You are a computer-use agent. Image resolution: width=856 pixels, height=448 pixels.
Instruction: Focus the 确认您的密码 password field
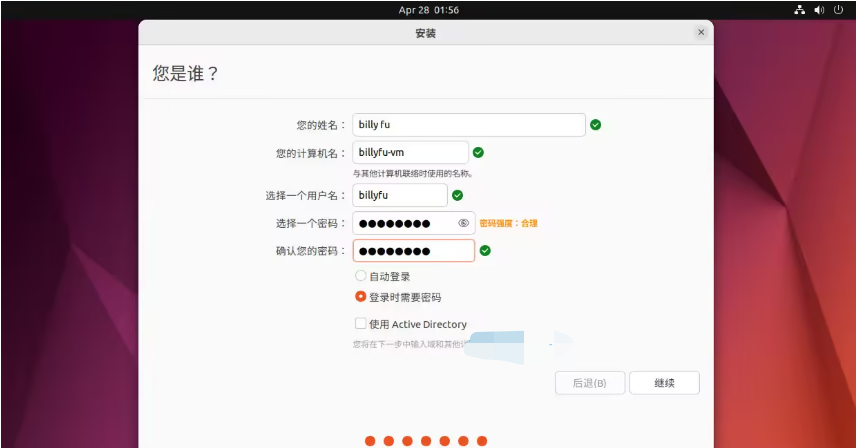click(413, 250)
